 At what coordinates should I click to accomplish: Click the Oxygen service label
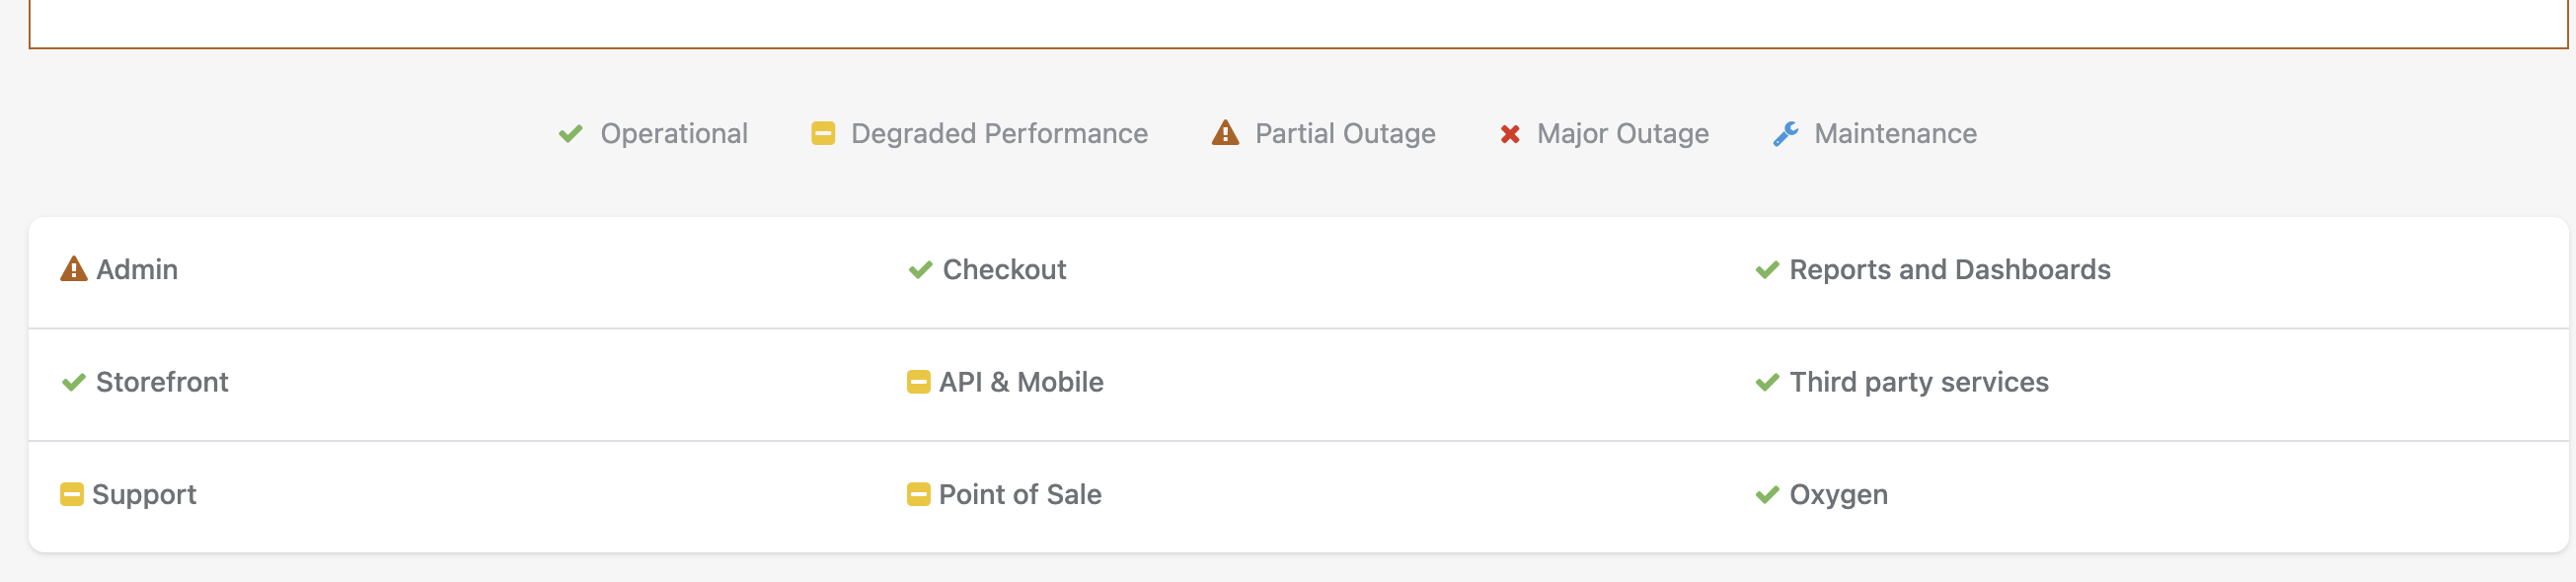1838,494
